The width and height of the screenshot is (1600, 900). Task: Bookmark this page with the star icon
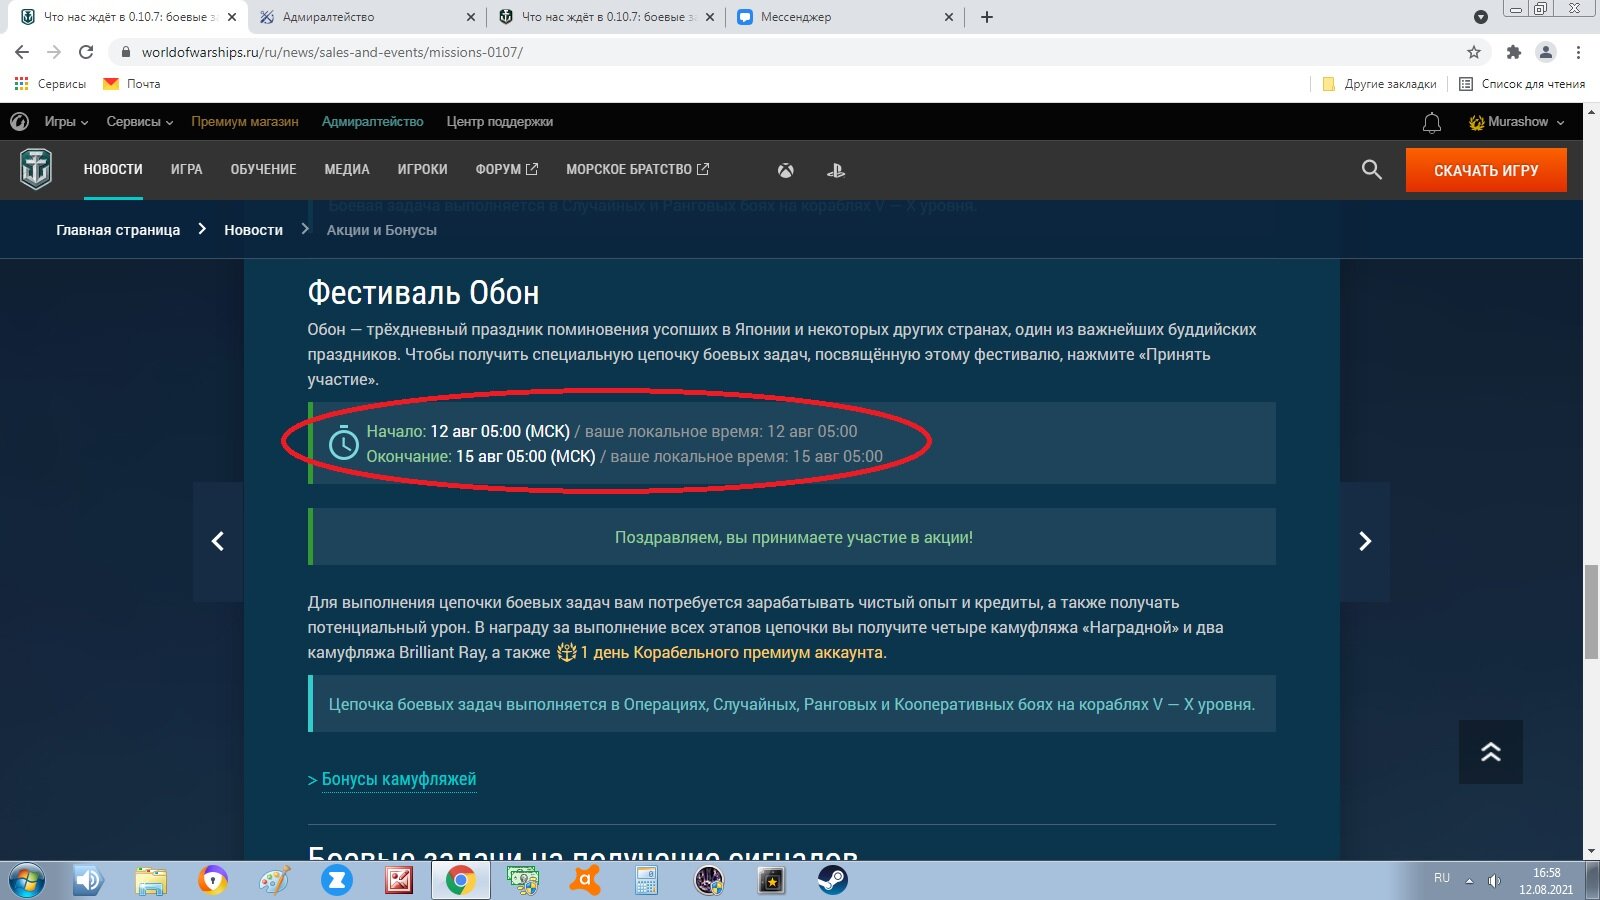[1473, 52]
